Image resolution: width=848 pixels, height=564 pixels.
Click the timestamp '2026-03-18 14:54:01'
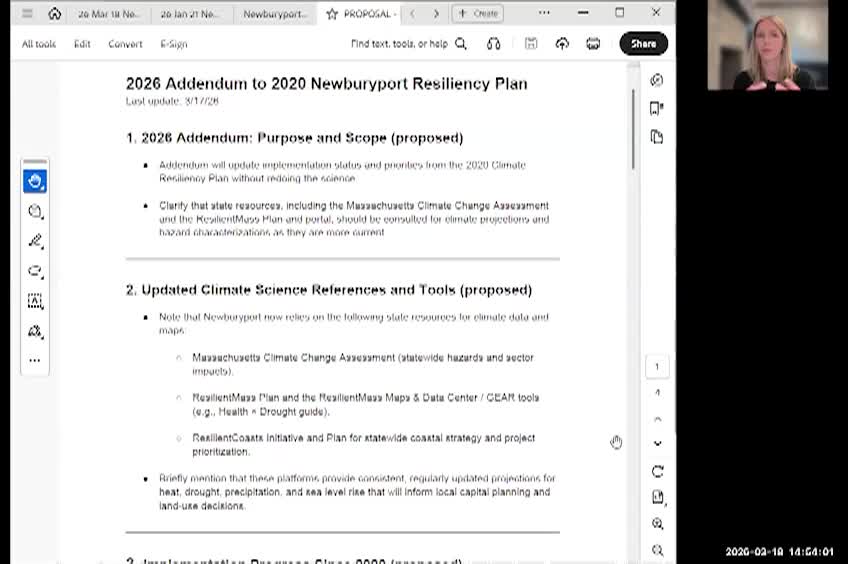[779, 552]
